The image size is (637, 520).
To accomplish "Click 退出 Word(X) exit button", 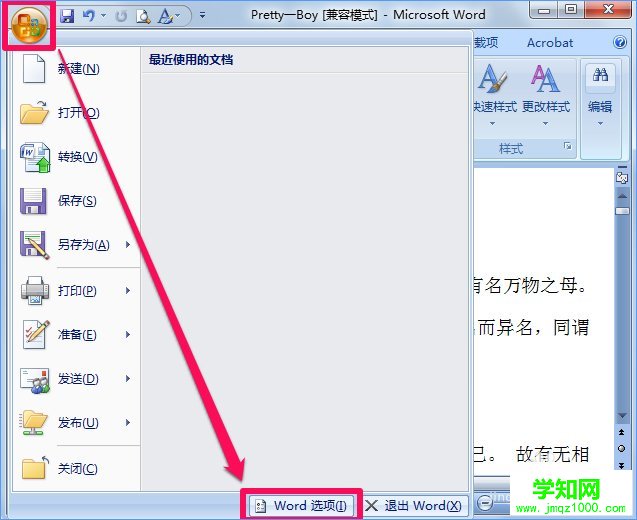I will pyautogui.click(x=414, y=506).
